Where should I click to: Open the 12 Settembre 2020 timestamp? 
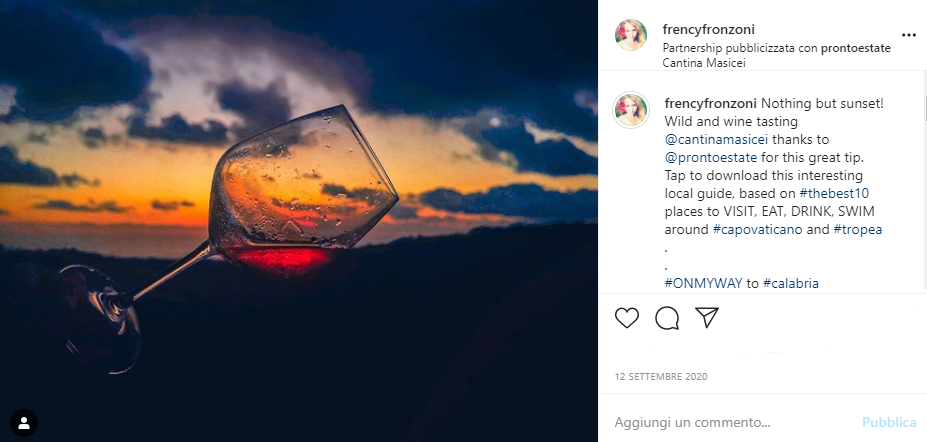[x=661, y=377]
